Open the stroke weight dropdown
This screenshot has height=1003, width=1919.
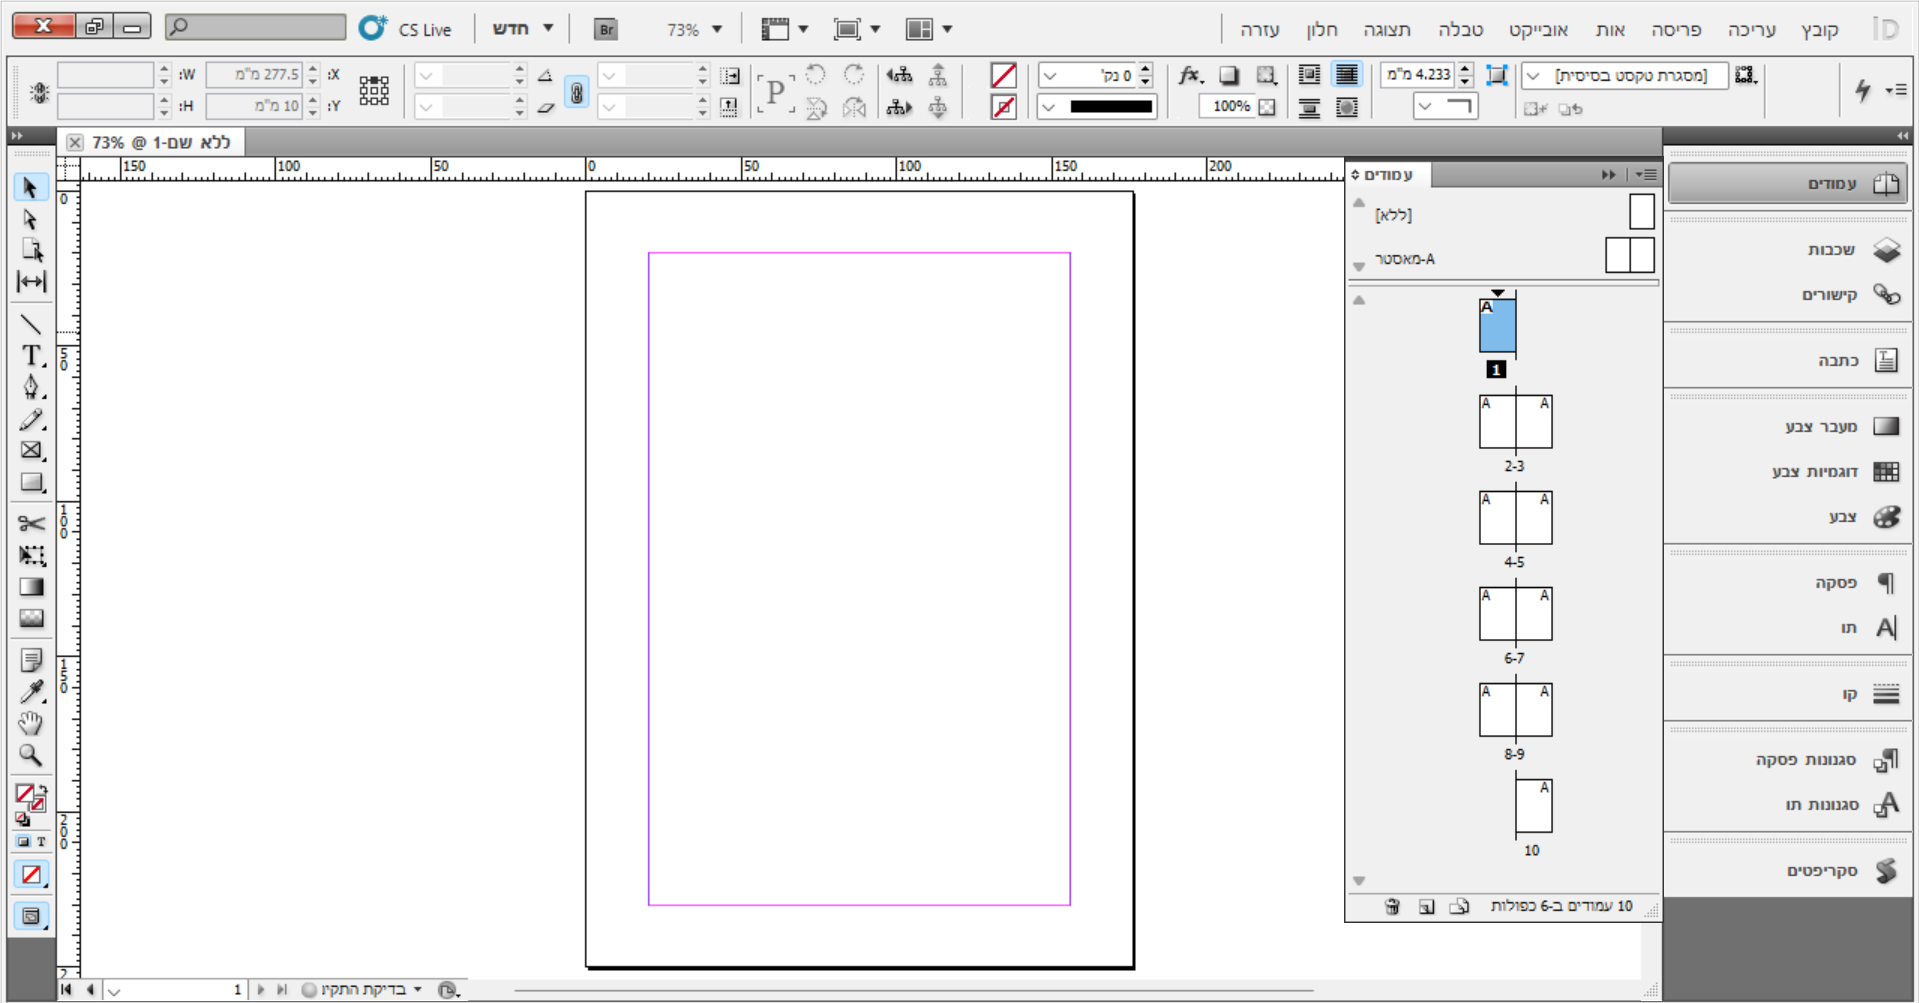1049,76
